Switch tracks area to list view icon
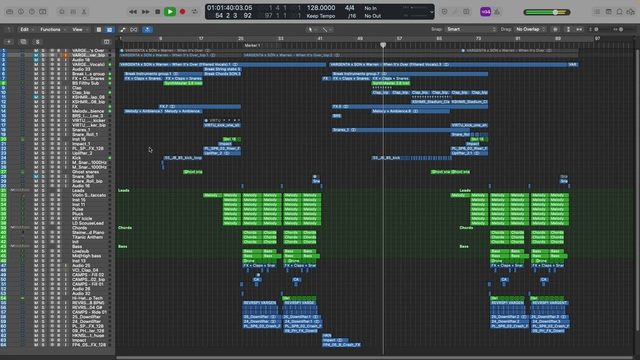640x360 pixels. (x=99, y=29)
